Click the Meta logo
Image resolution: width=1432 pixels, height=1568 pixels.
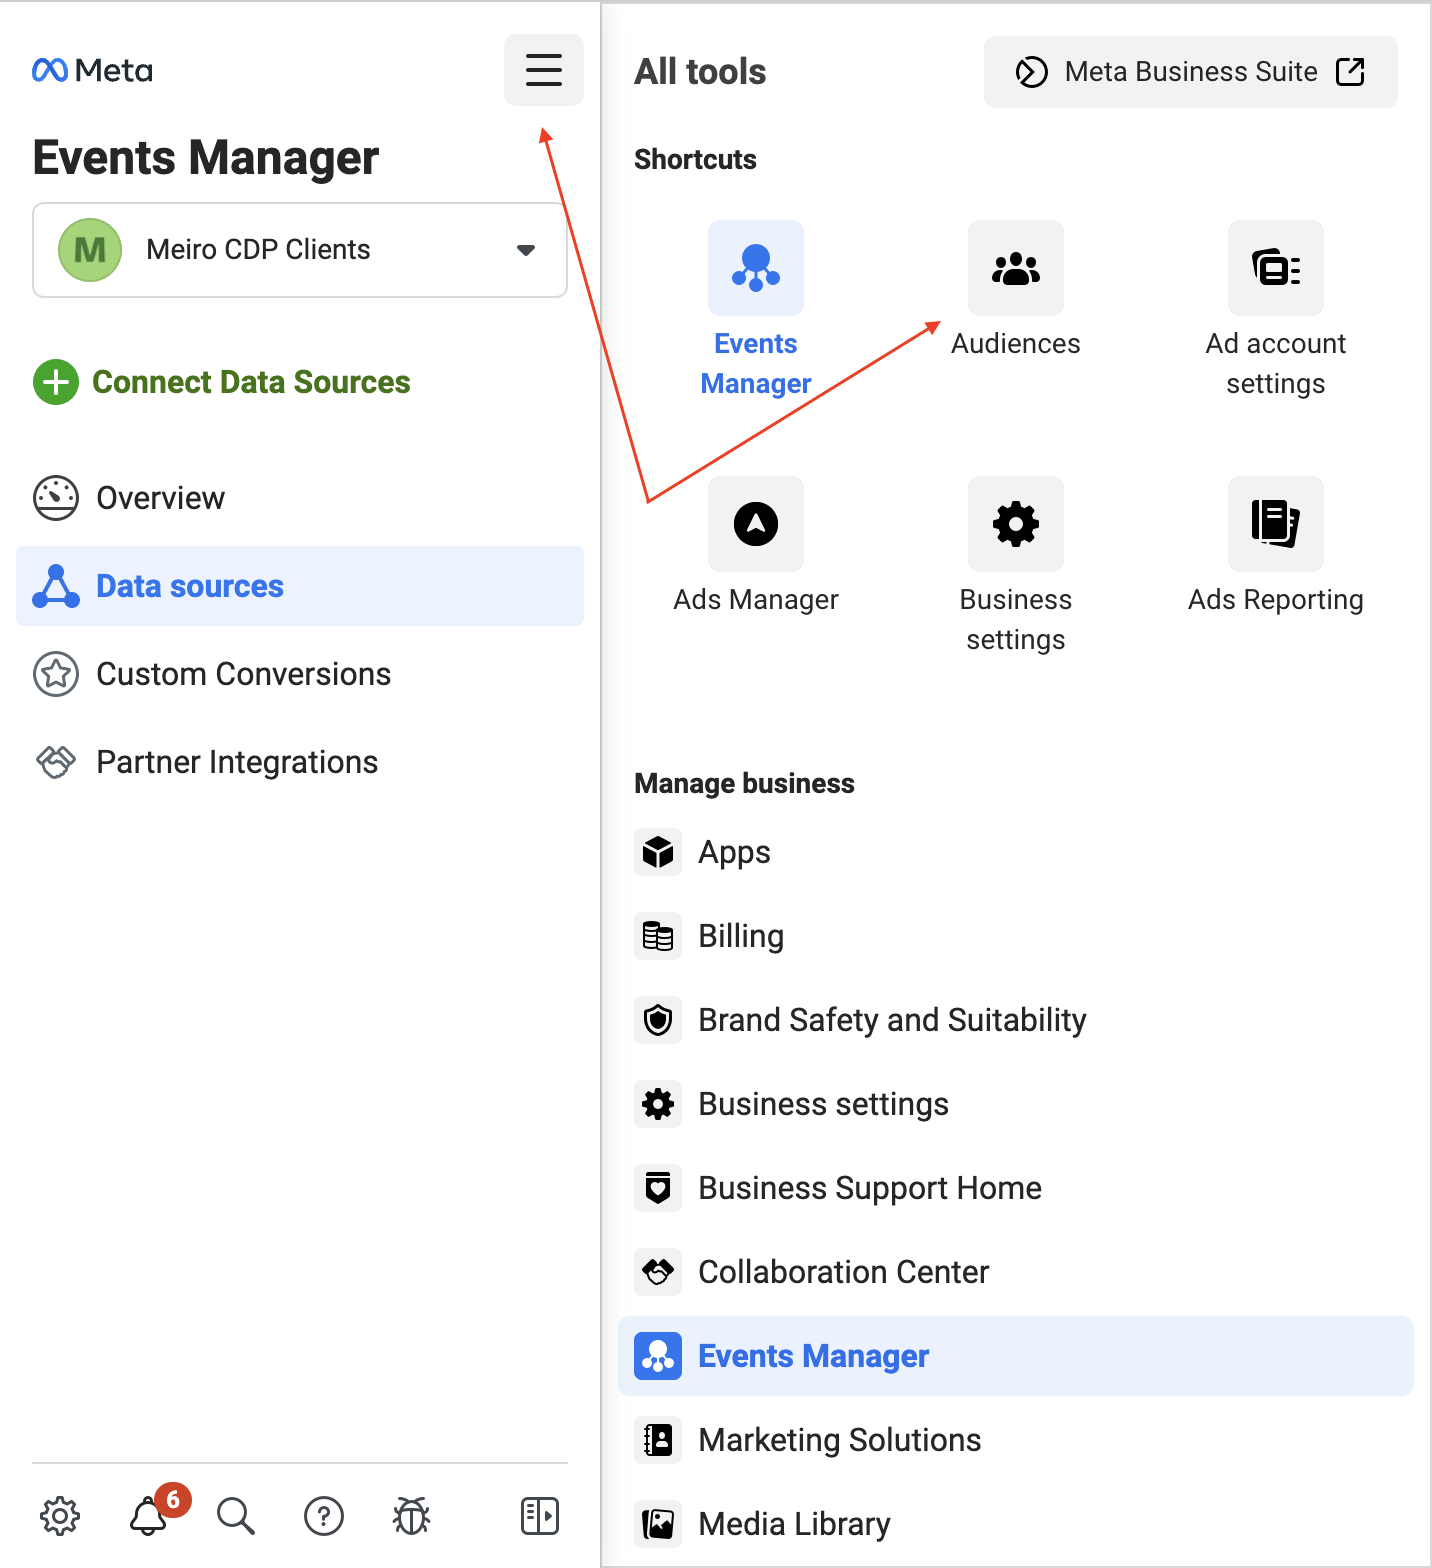coord(92,70)
